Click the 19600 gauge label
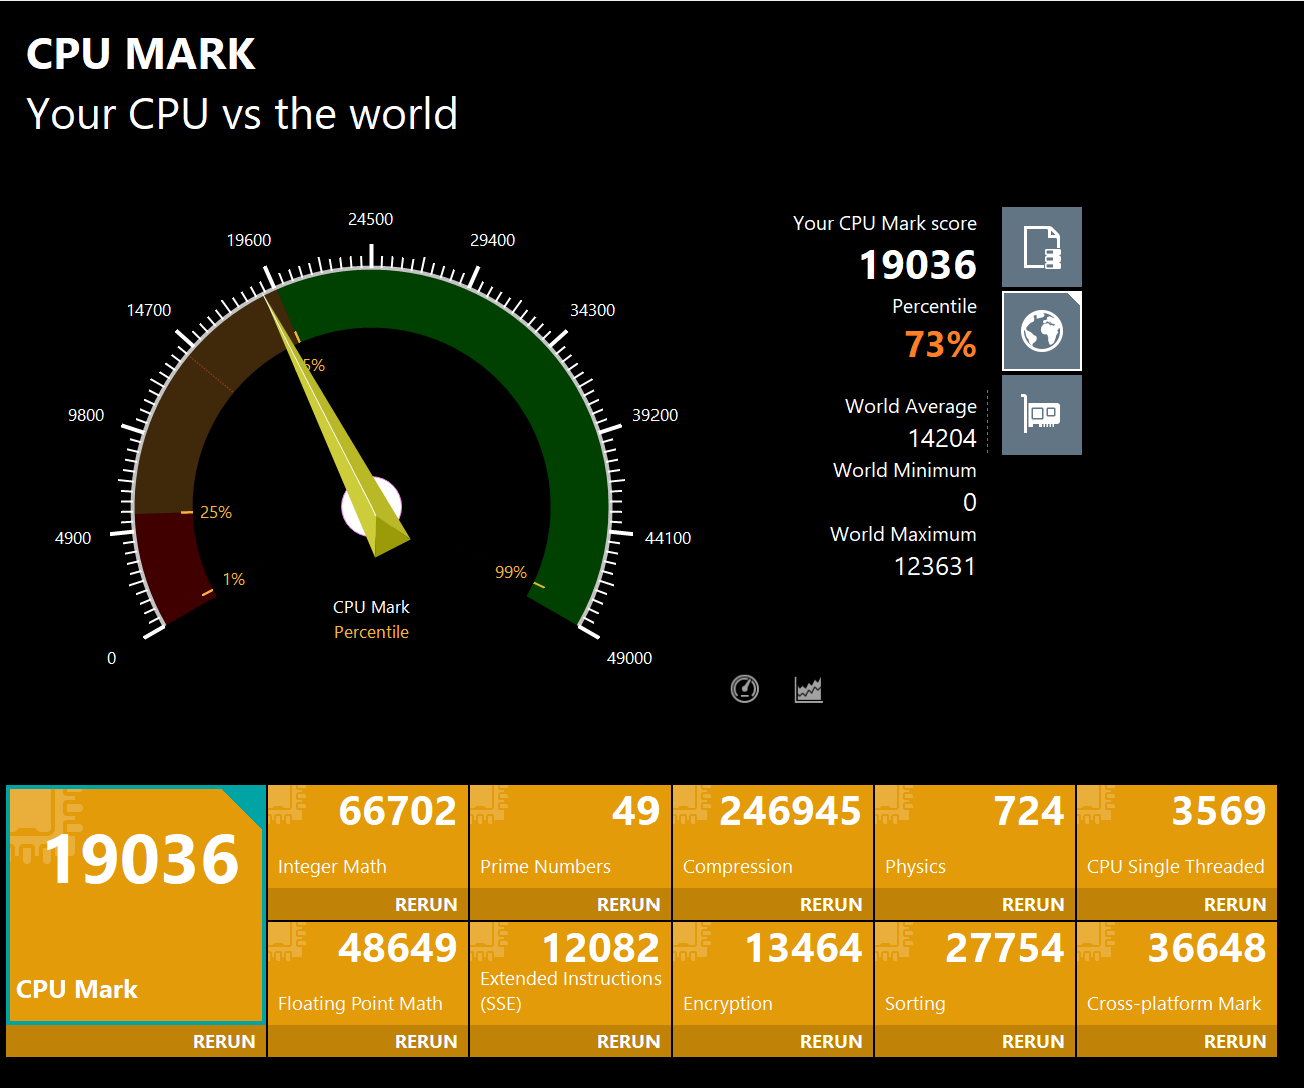 [x=249, y=240]
